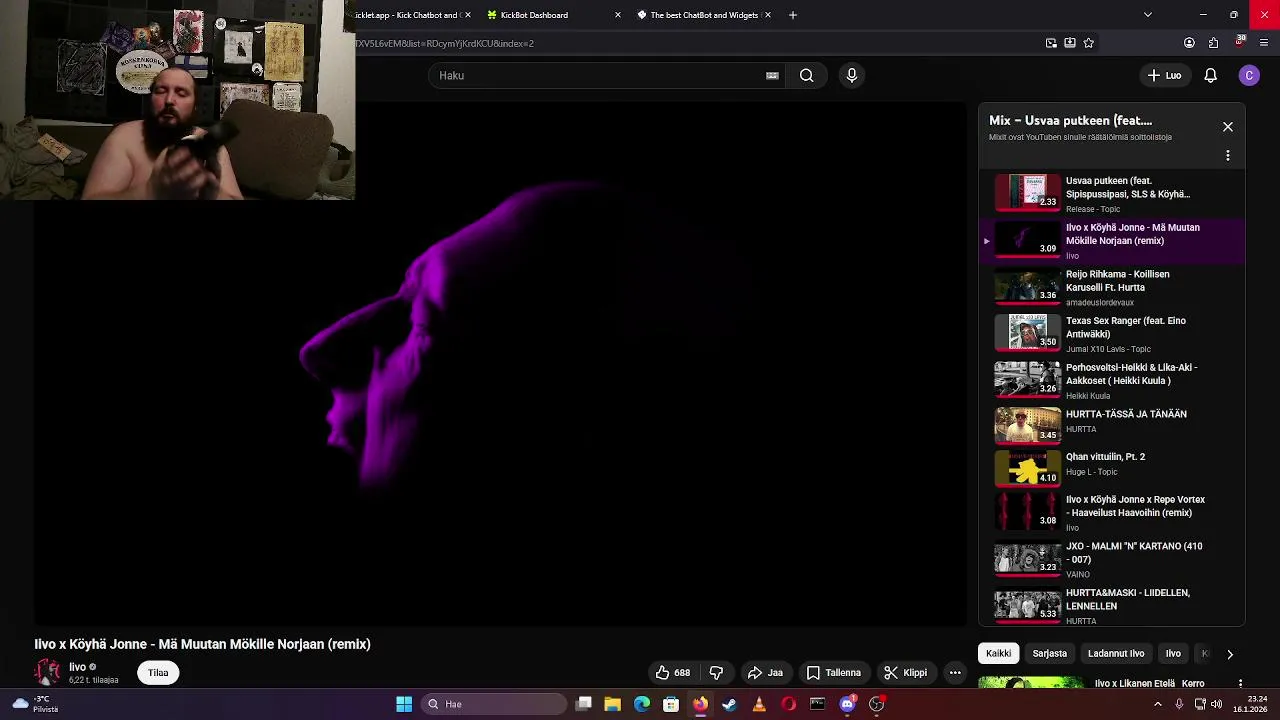Start voice search with the microphone icon
The height and width of the screenshot is (720, 1280).
[x=852, y=75]
